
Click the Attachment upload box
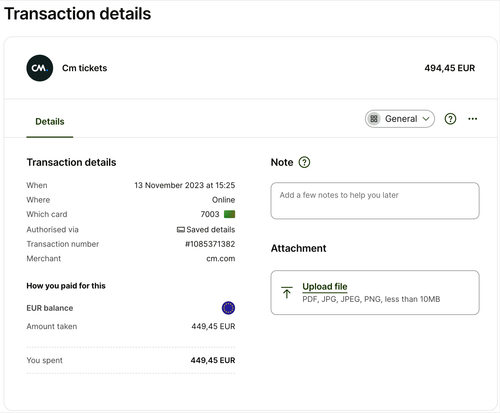[x=375, y=292]
